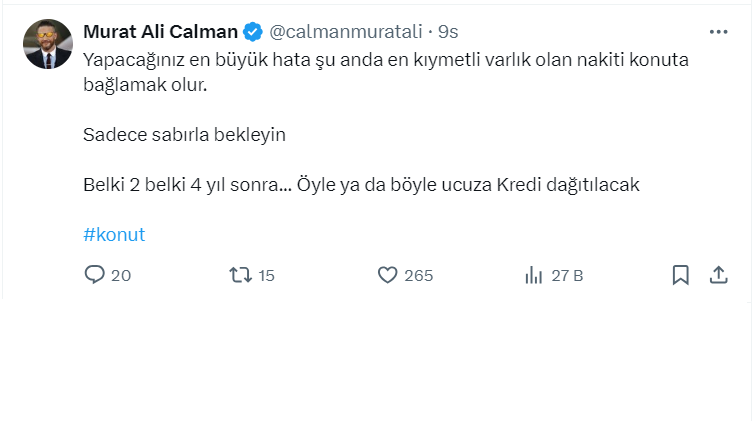This screenshot has height=421, width=752.
Task: Click the line starting with "Belki 2 belki 4 yıl"
Action: point(360,185)
